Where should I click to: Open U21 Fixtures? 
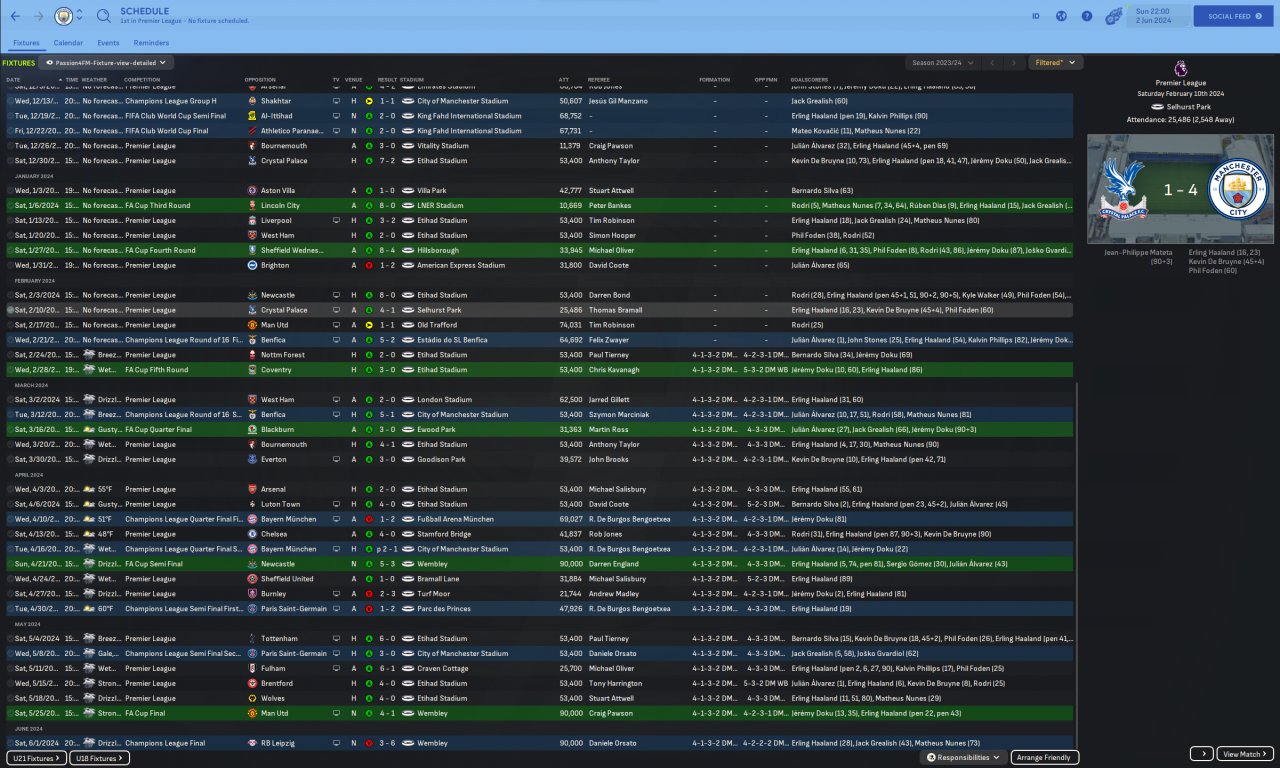click(x=35, y=758)
